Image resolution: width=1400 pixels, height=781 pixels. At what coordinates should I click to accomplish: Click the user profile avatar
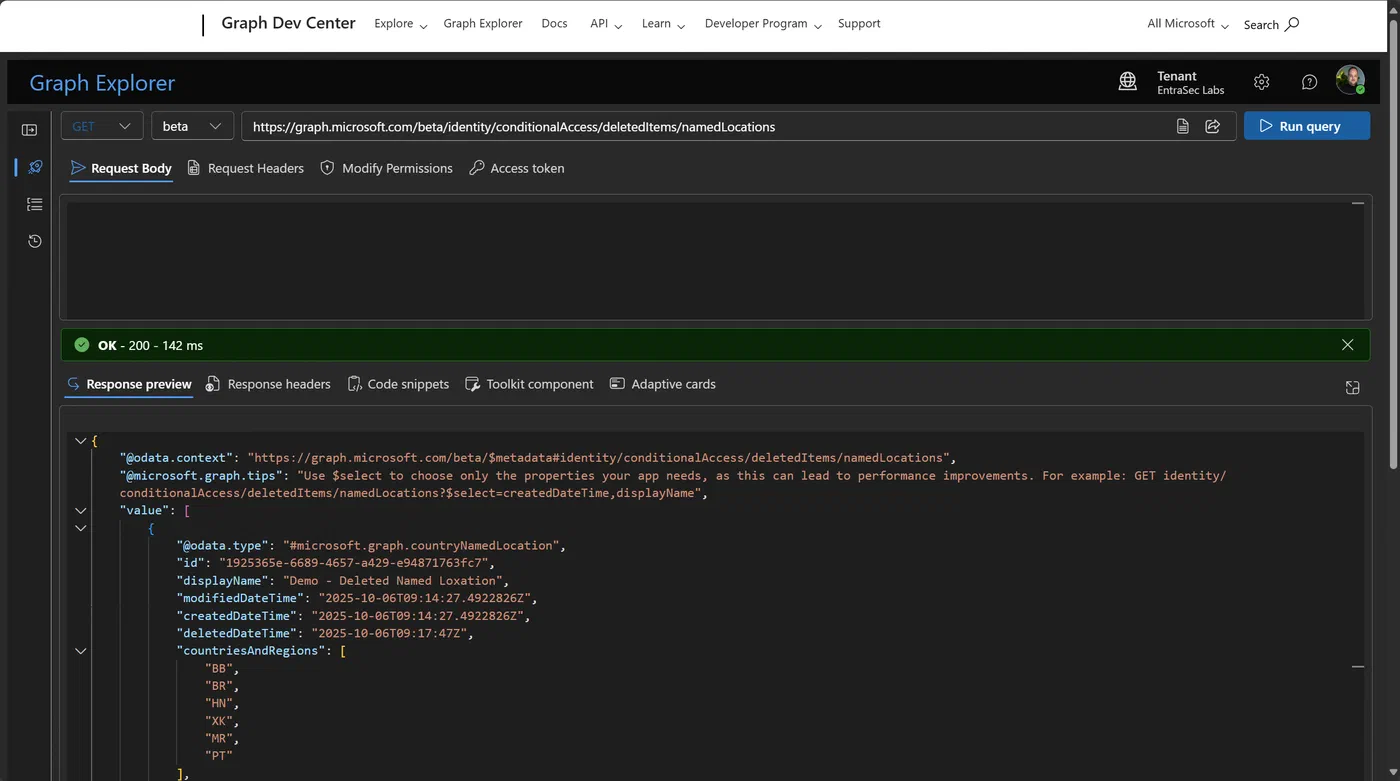(1350, 80)
